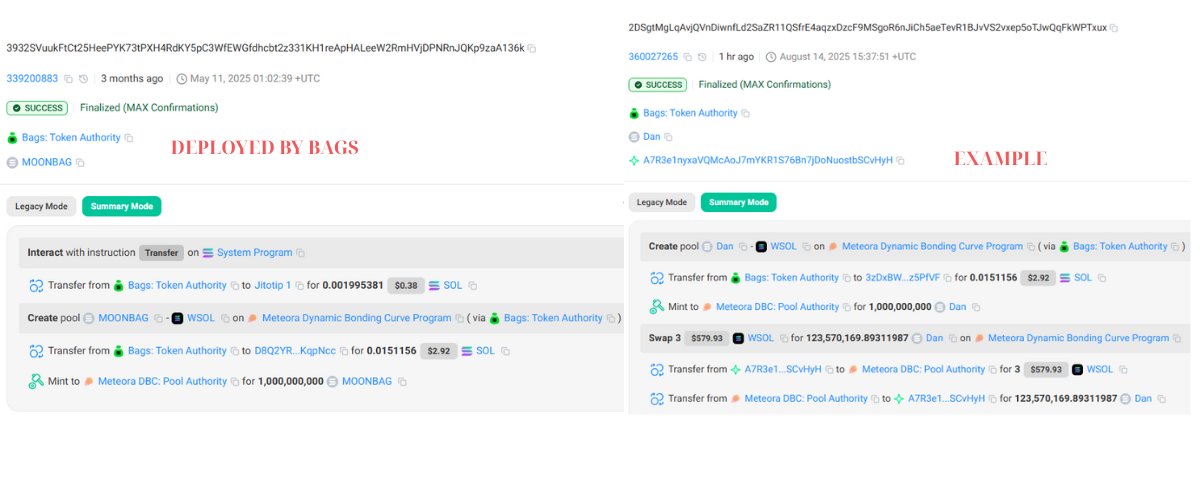The height and width of the screenshot is (480, 1200).
Task: Switch to Legacy Mode in the MOONBAG transaction
Action: (x=42, y=206)
